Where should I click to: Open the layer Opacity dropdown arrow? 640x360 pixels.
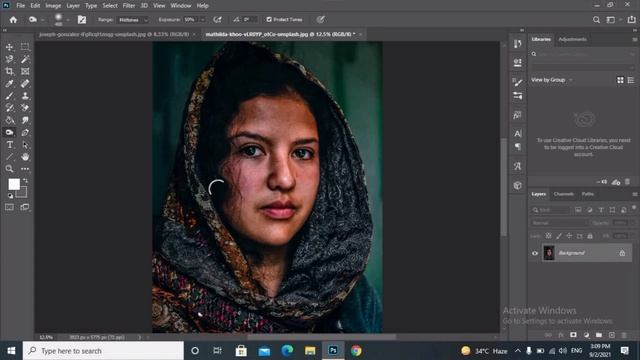(632, 223)
